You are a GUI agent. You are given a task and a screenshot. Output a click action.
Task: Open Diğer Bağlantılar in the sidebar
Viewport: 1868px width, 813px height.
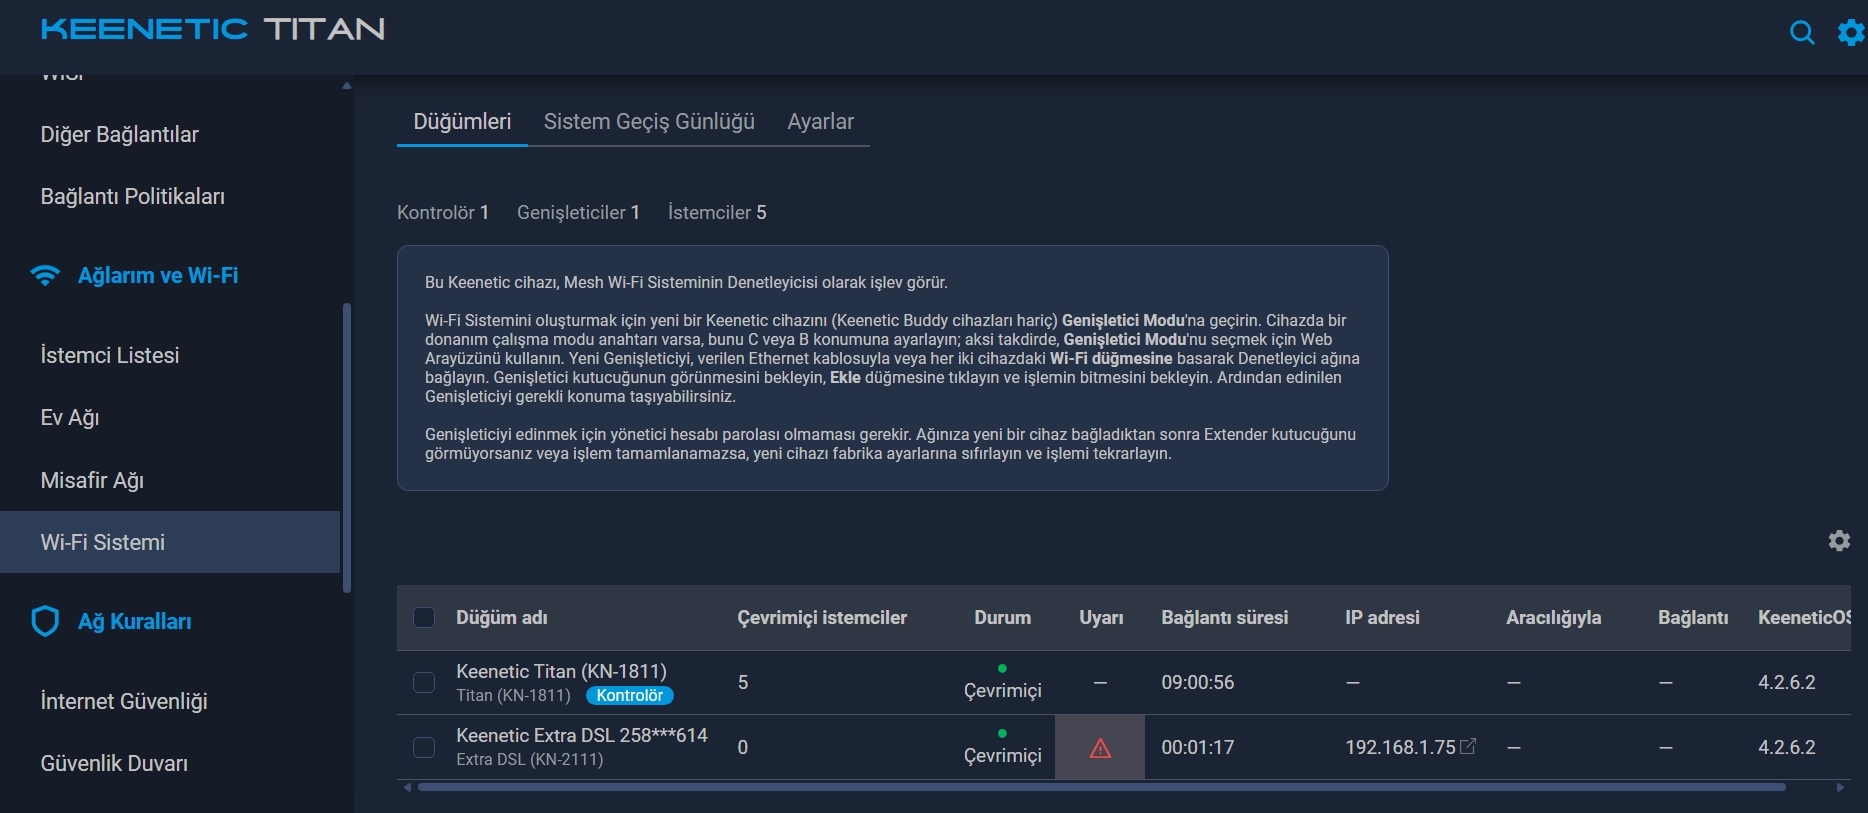119,134
